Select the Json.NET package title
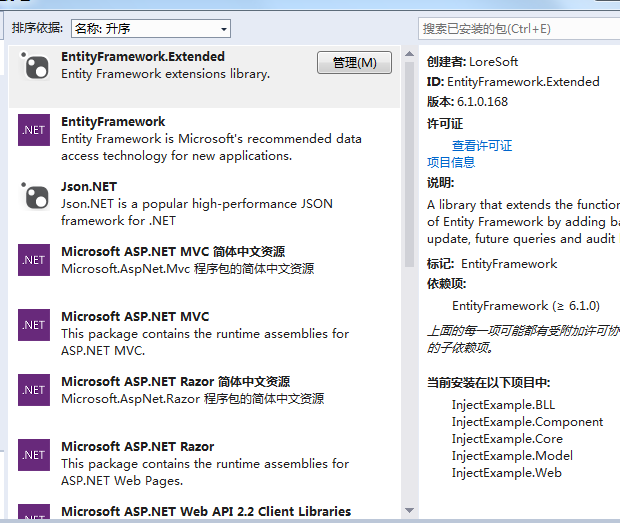Viewport: 620px width, 523px height. click(89, 186)
